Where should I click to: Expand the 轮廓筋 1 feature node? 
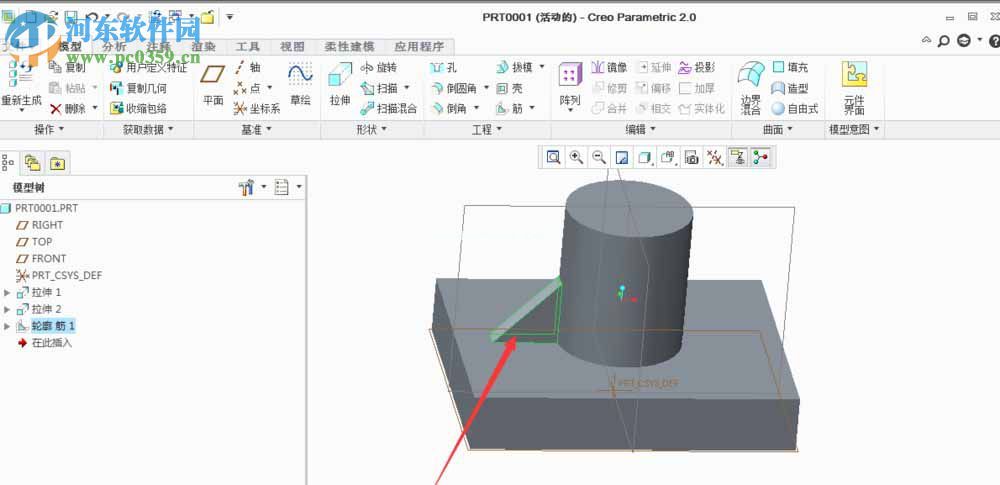coord(8,326)
